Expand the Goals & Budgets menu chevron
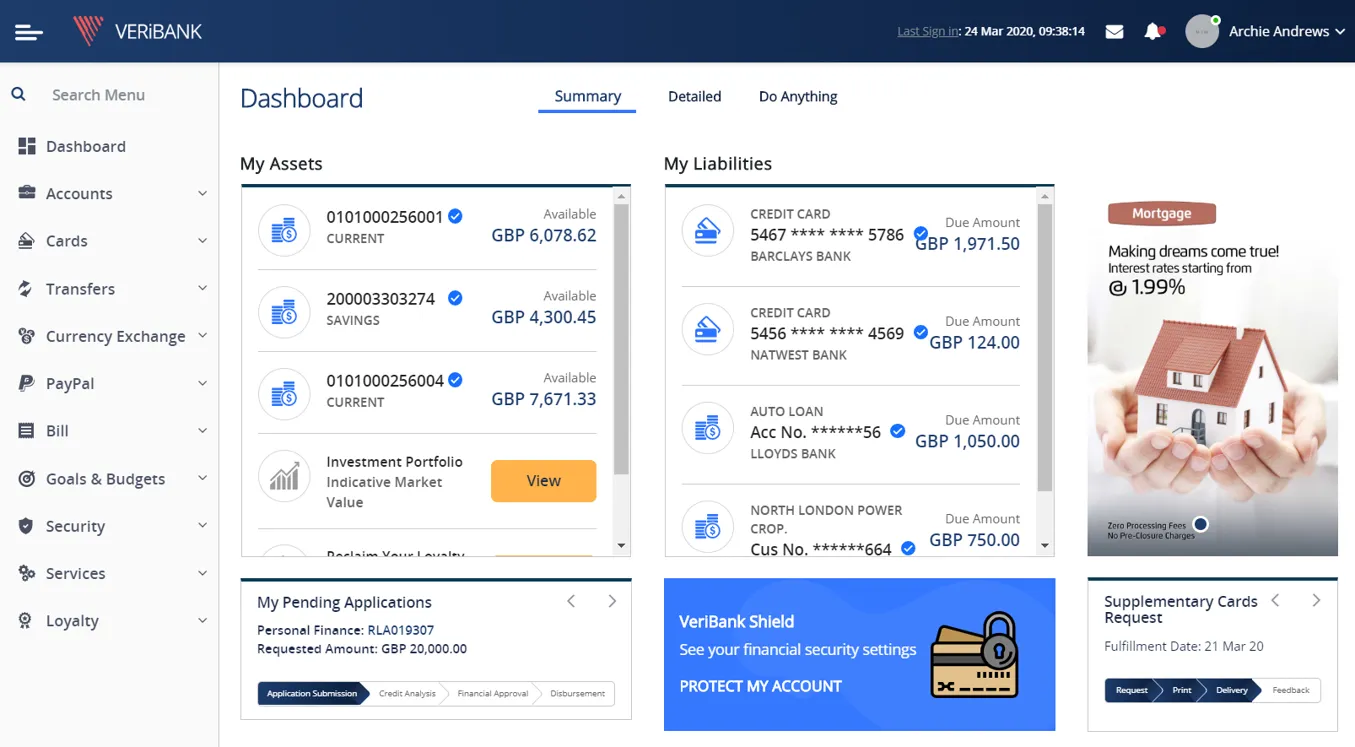1355x747 pixels. (202, 479)
